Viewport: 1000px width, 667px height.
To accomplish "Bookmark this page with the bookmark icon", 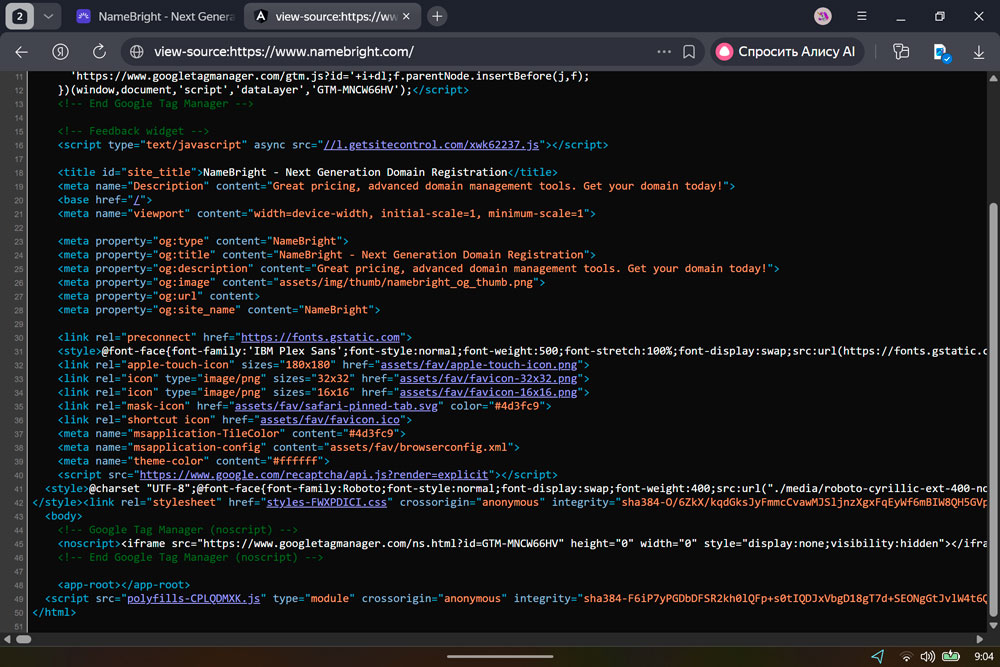I will pyautogui.click(x=689, y=52).
